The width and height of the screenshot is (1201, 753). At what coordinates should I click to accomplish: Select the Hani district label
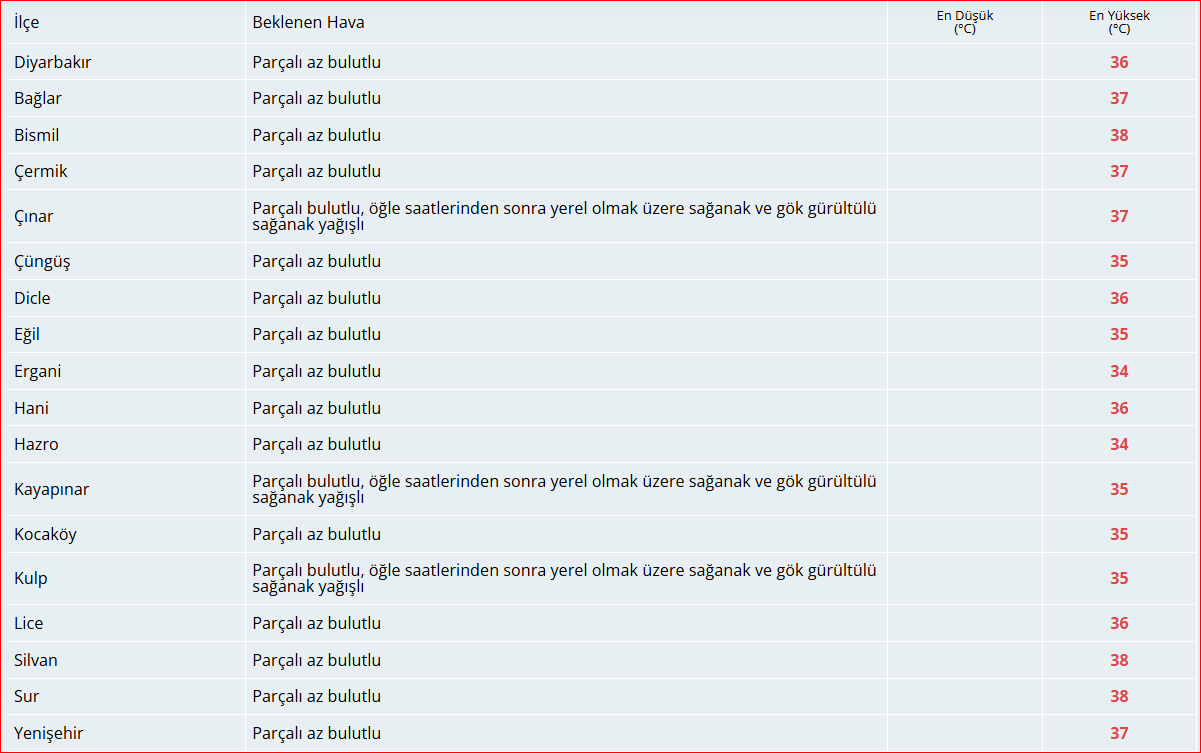click(30, 408)
